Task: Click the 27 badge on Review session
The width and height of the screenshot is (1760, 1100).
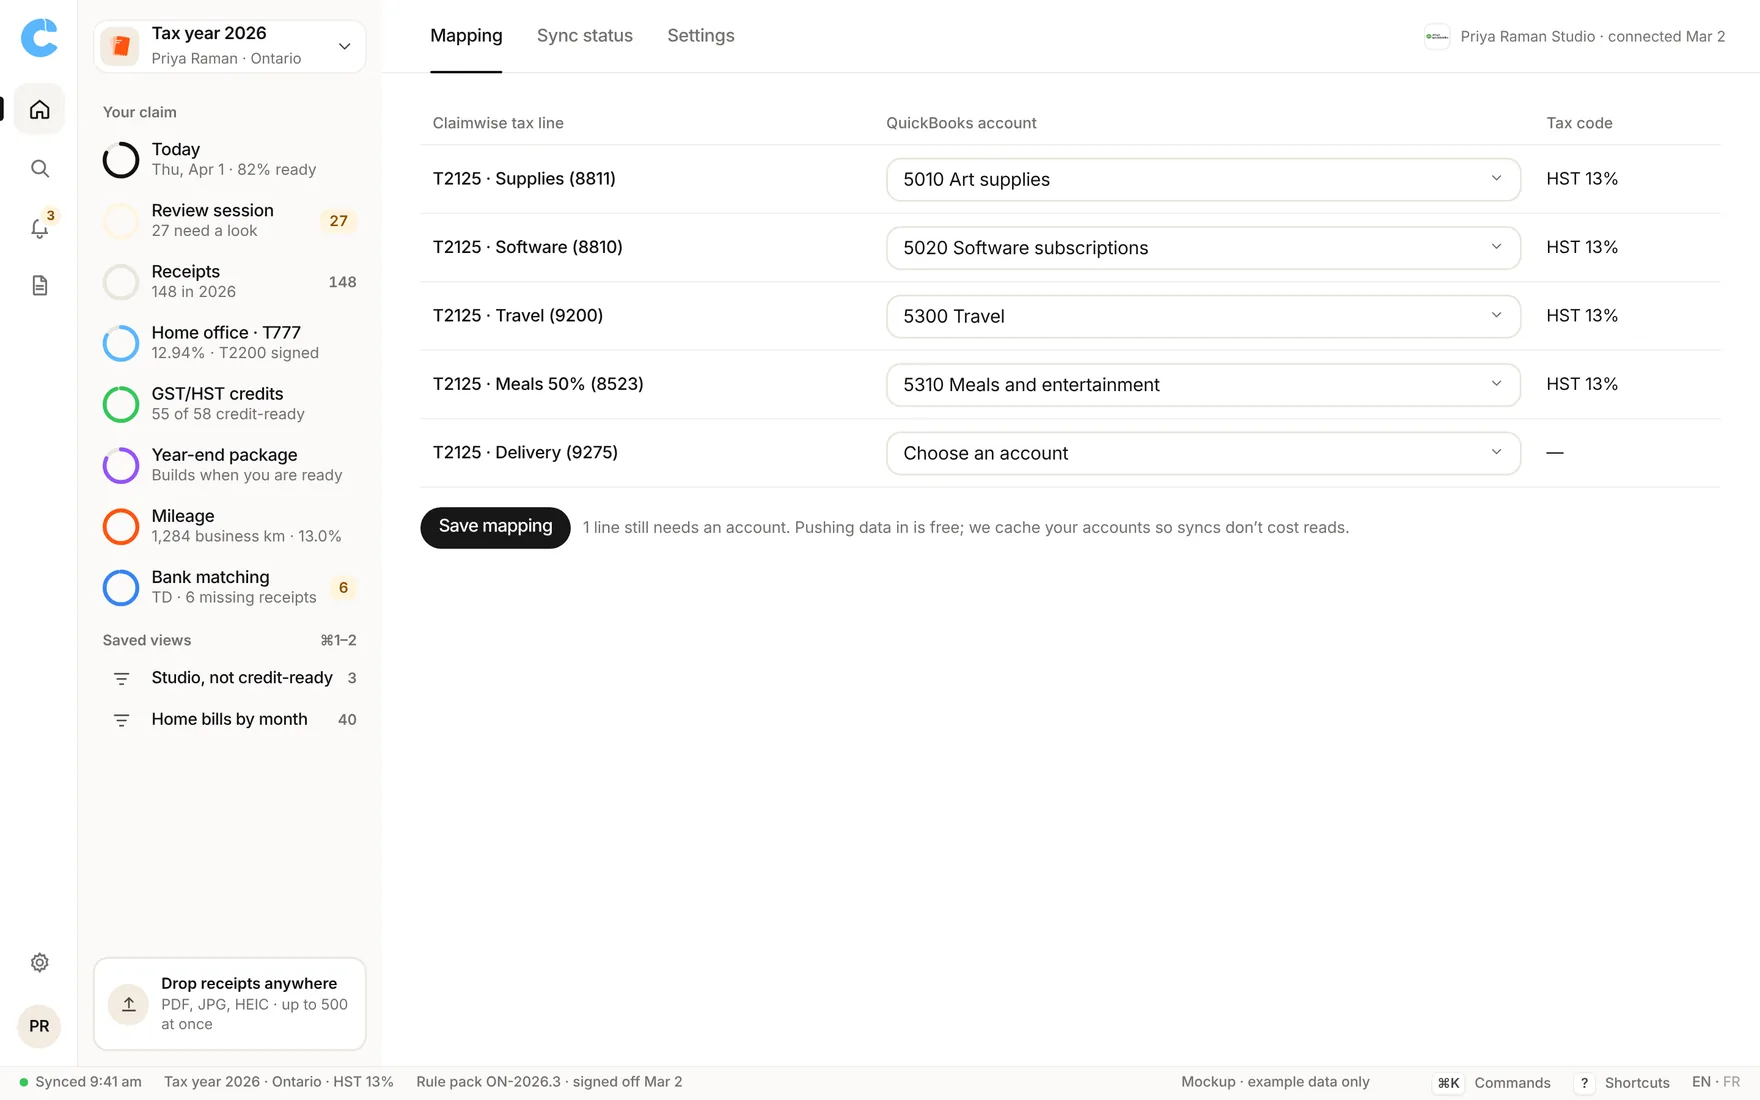Action: 338,221
